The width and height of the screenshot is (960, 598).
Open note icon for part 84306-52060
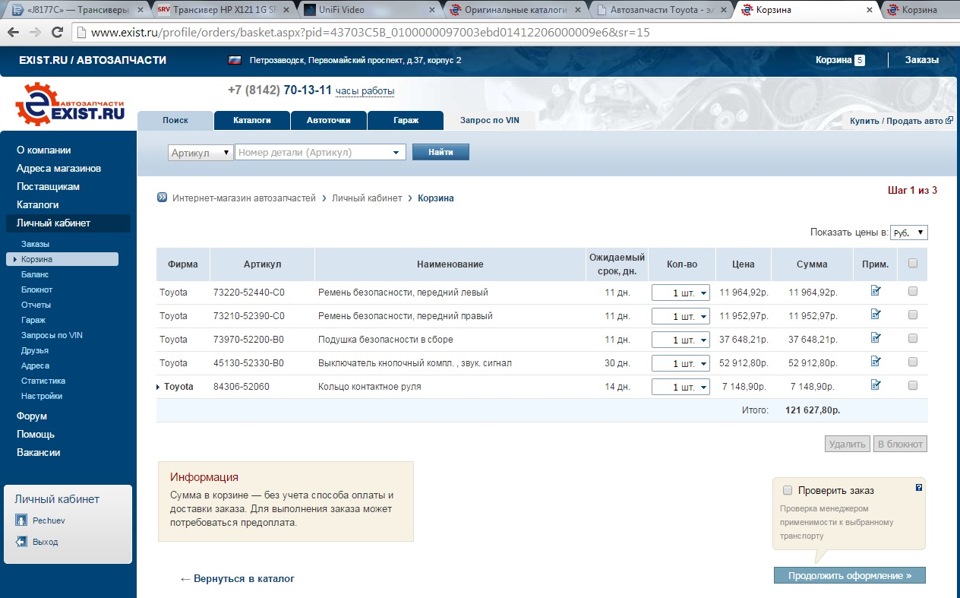876,385
